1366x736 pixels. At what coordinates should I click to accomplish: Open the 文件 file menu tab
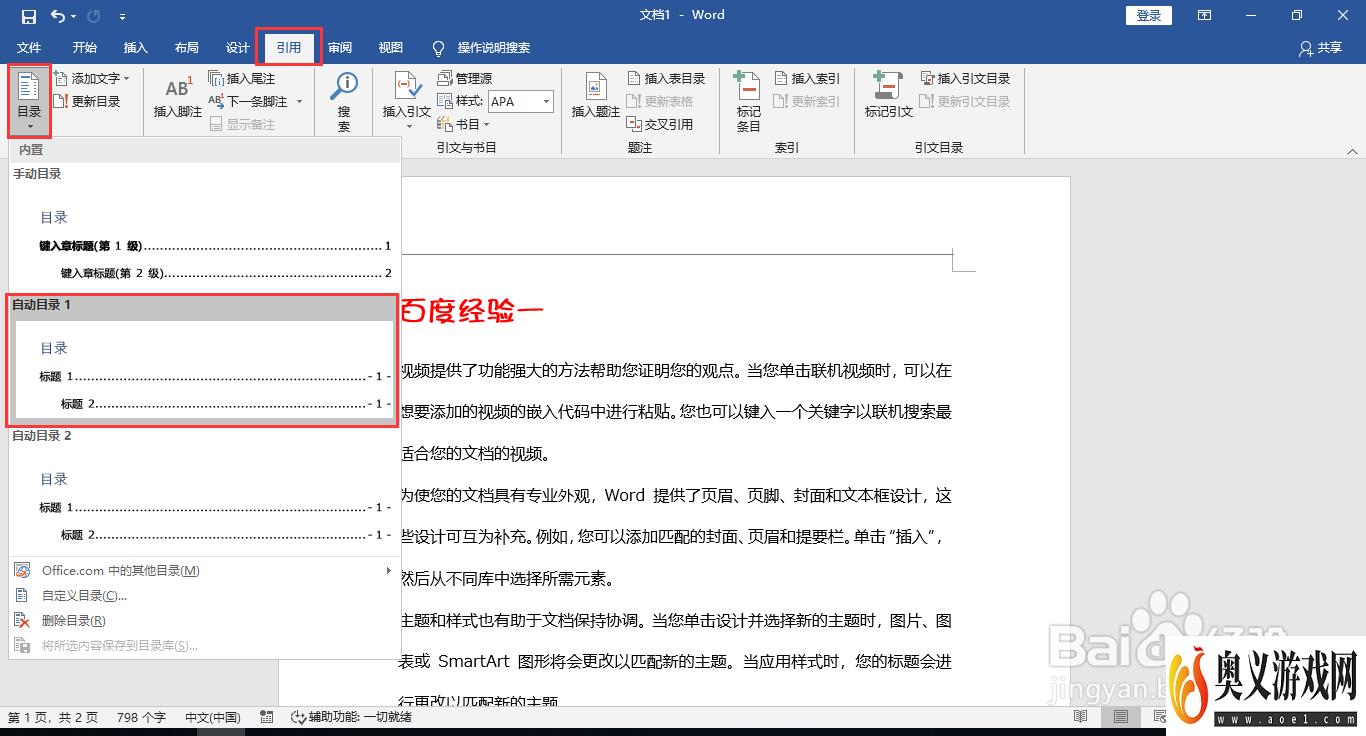(x=29, y=48)
